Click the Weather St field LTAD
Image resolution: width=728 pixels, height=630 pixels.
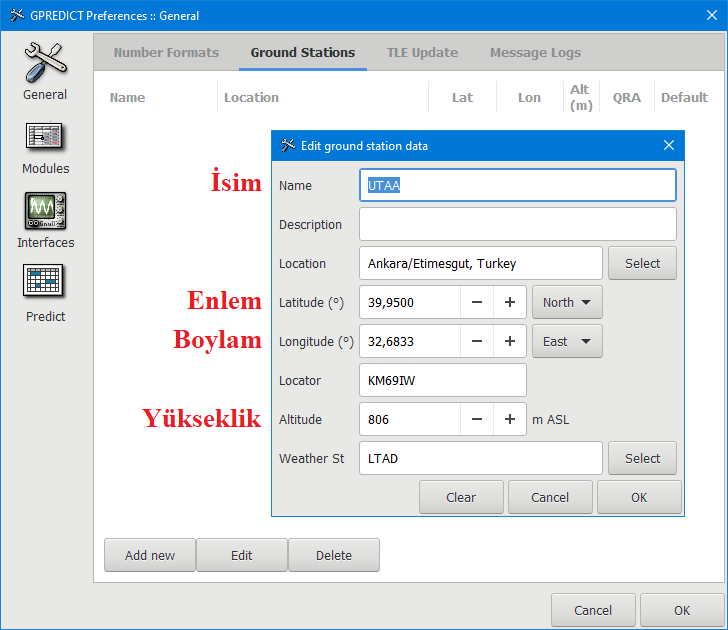click(481, 458)
